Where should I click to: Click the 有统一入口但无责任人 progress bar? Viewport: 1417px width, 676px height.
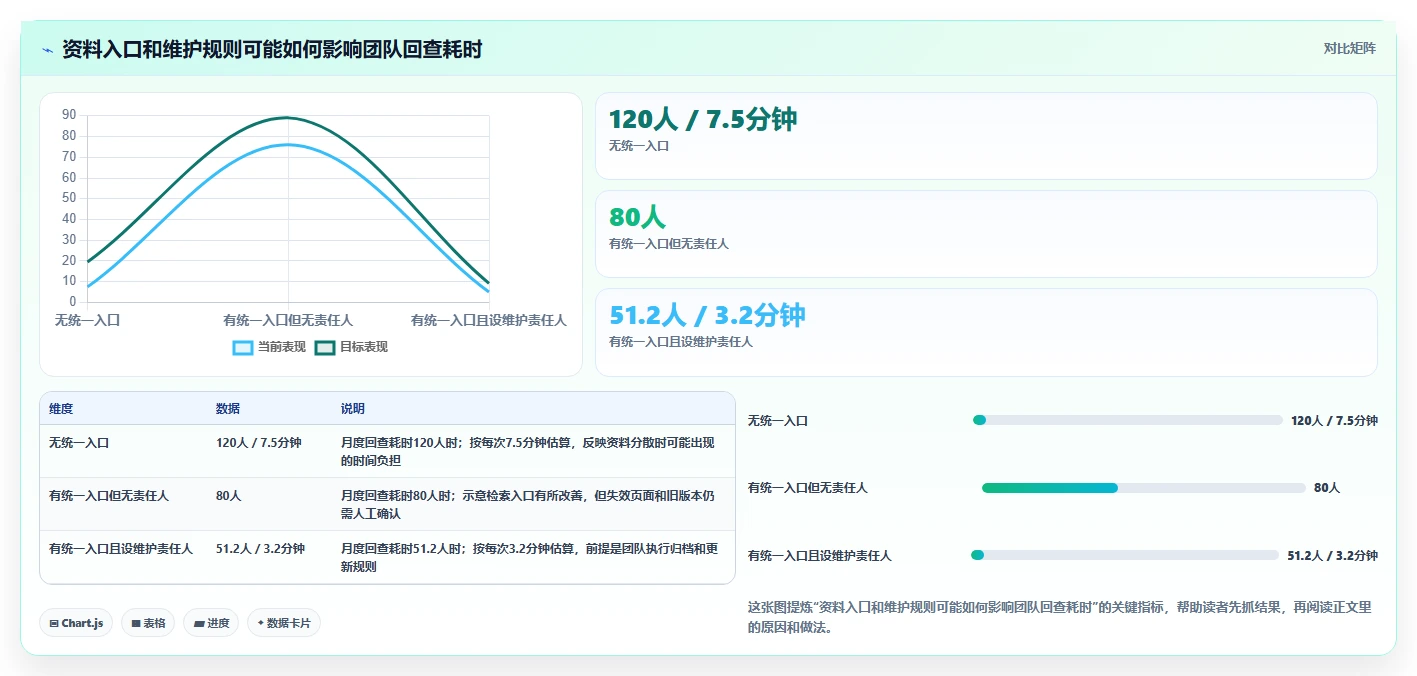pyautogui.click(x=1144, y=488)
